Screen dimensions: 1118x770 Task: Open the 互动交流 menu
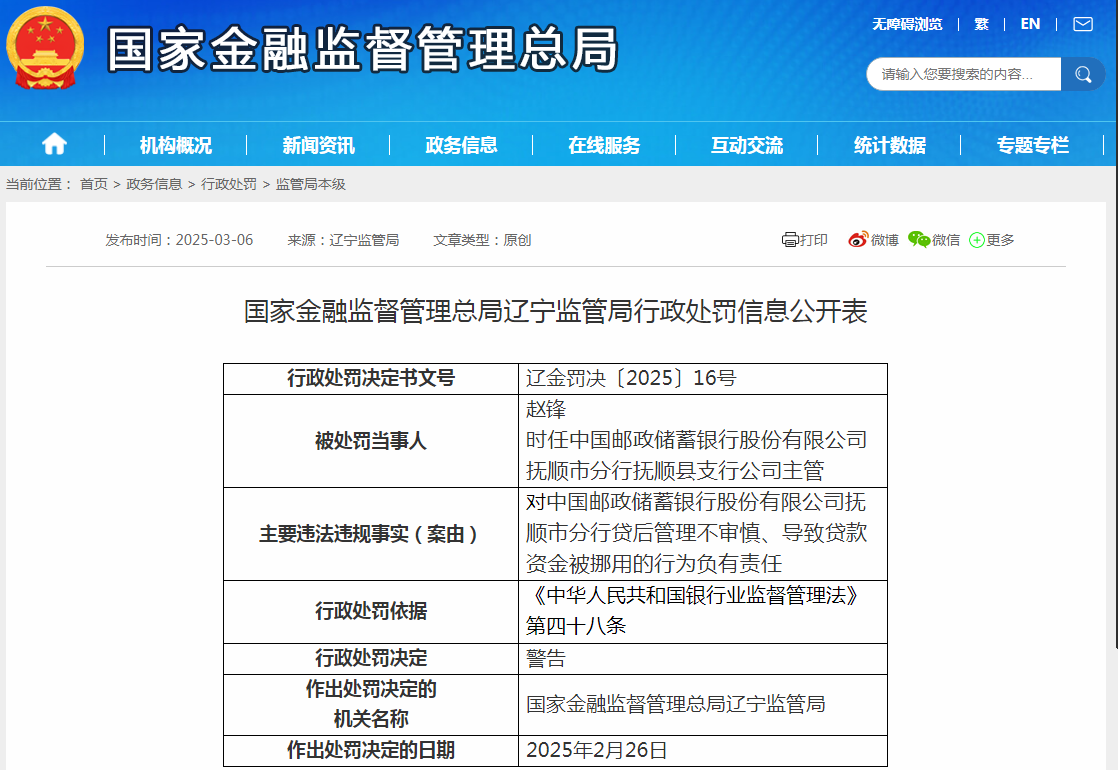point(747,145)
